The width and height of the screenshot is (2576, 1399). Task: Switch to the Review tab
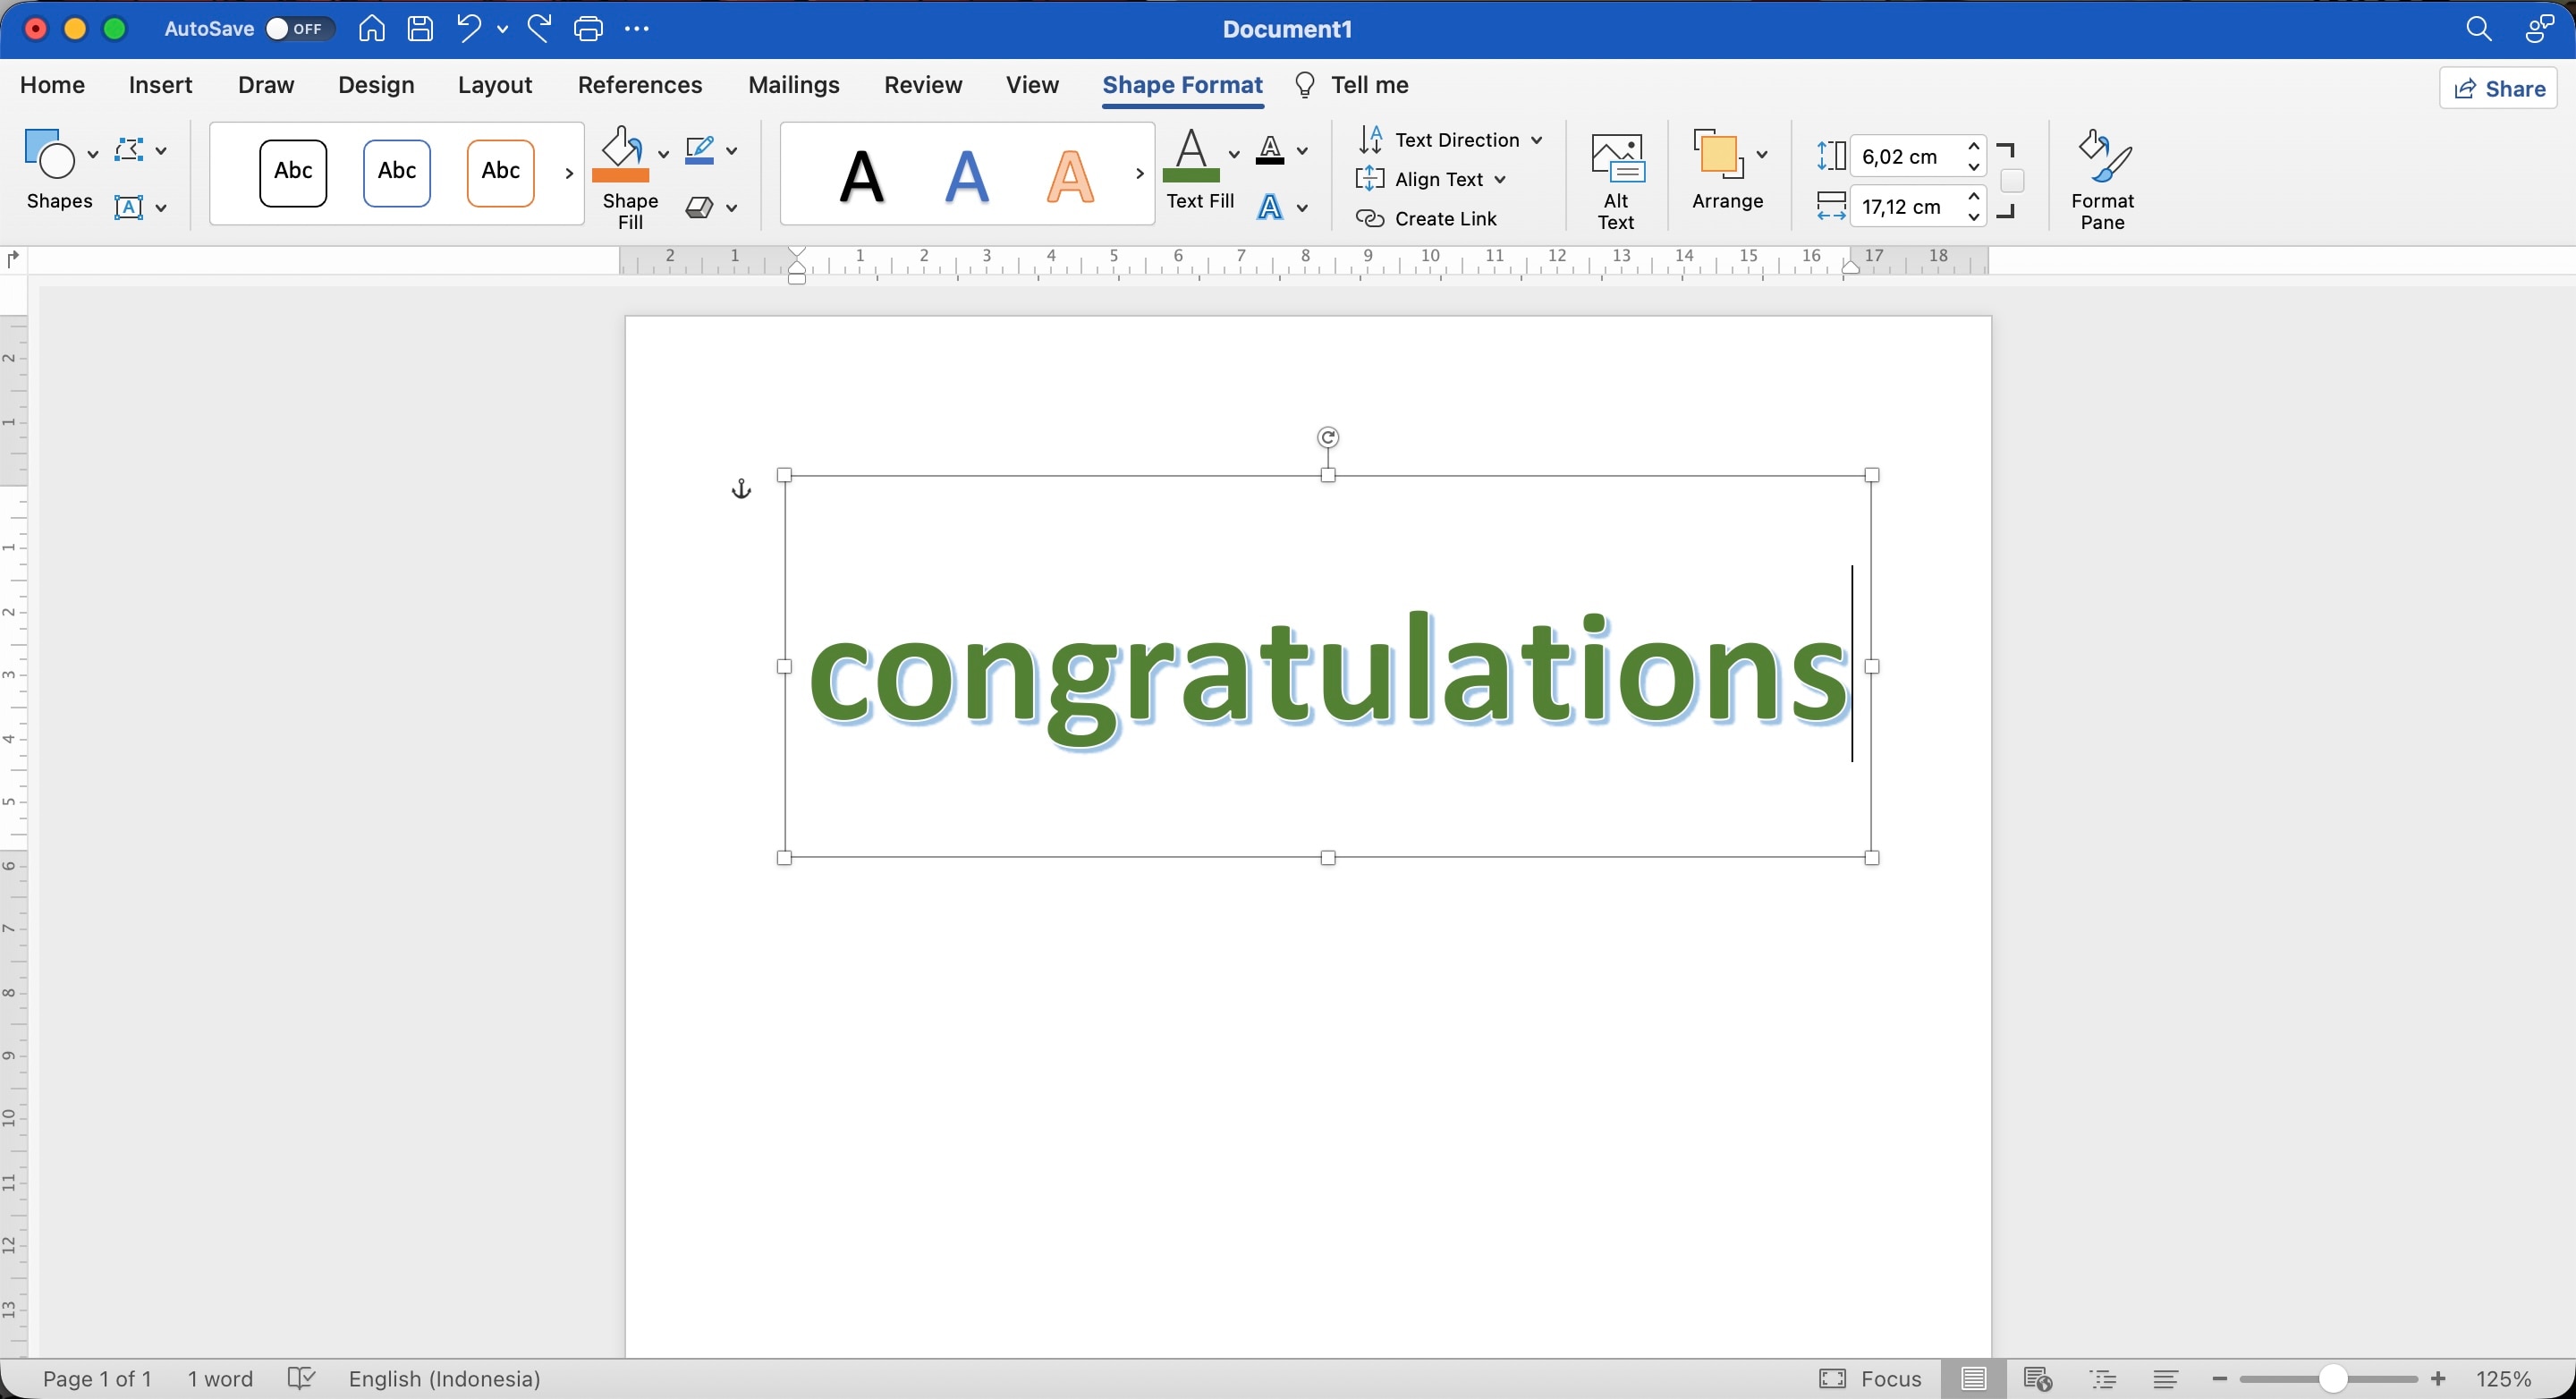point(923,85)
